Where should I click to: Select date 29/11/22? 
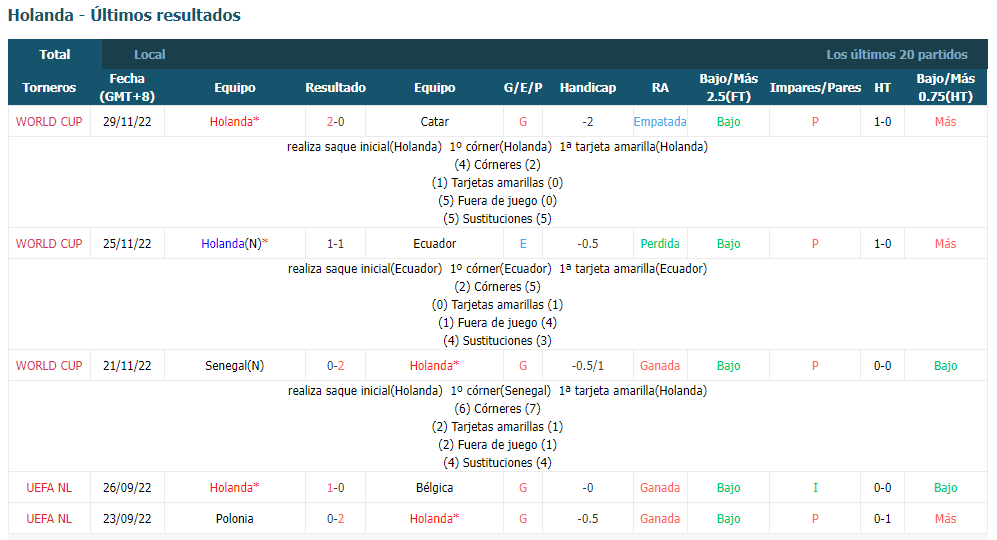point(127,121)
